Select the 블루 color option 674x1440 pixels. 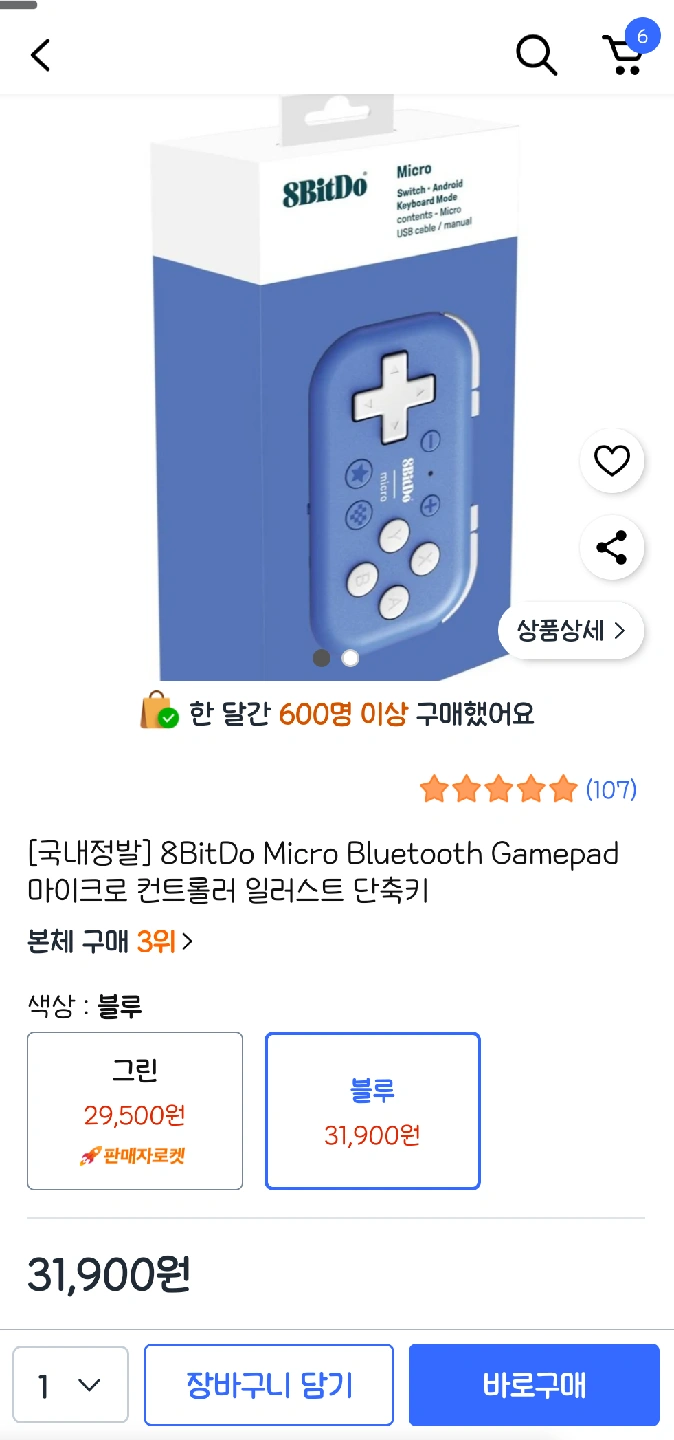click(x=372, y=1110)
